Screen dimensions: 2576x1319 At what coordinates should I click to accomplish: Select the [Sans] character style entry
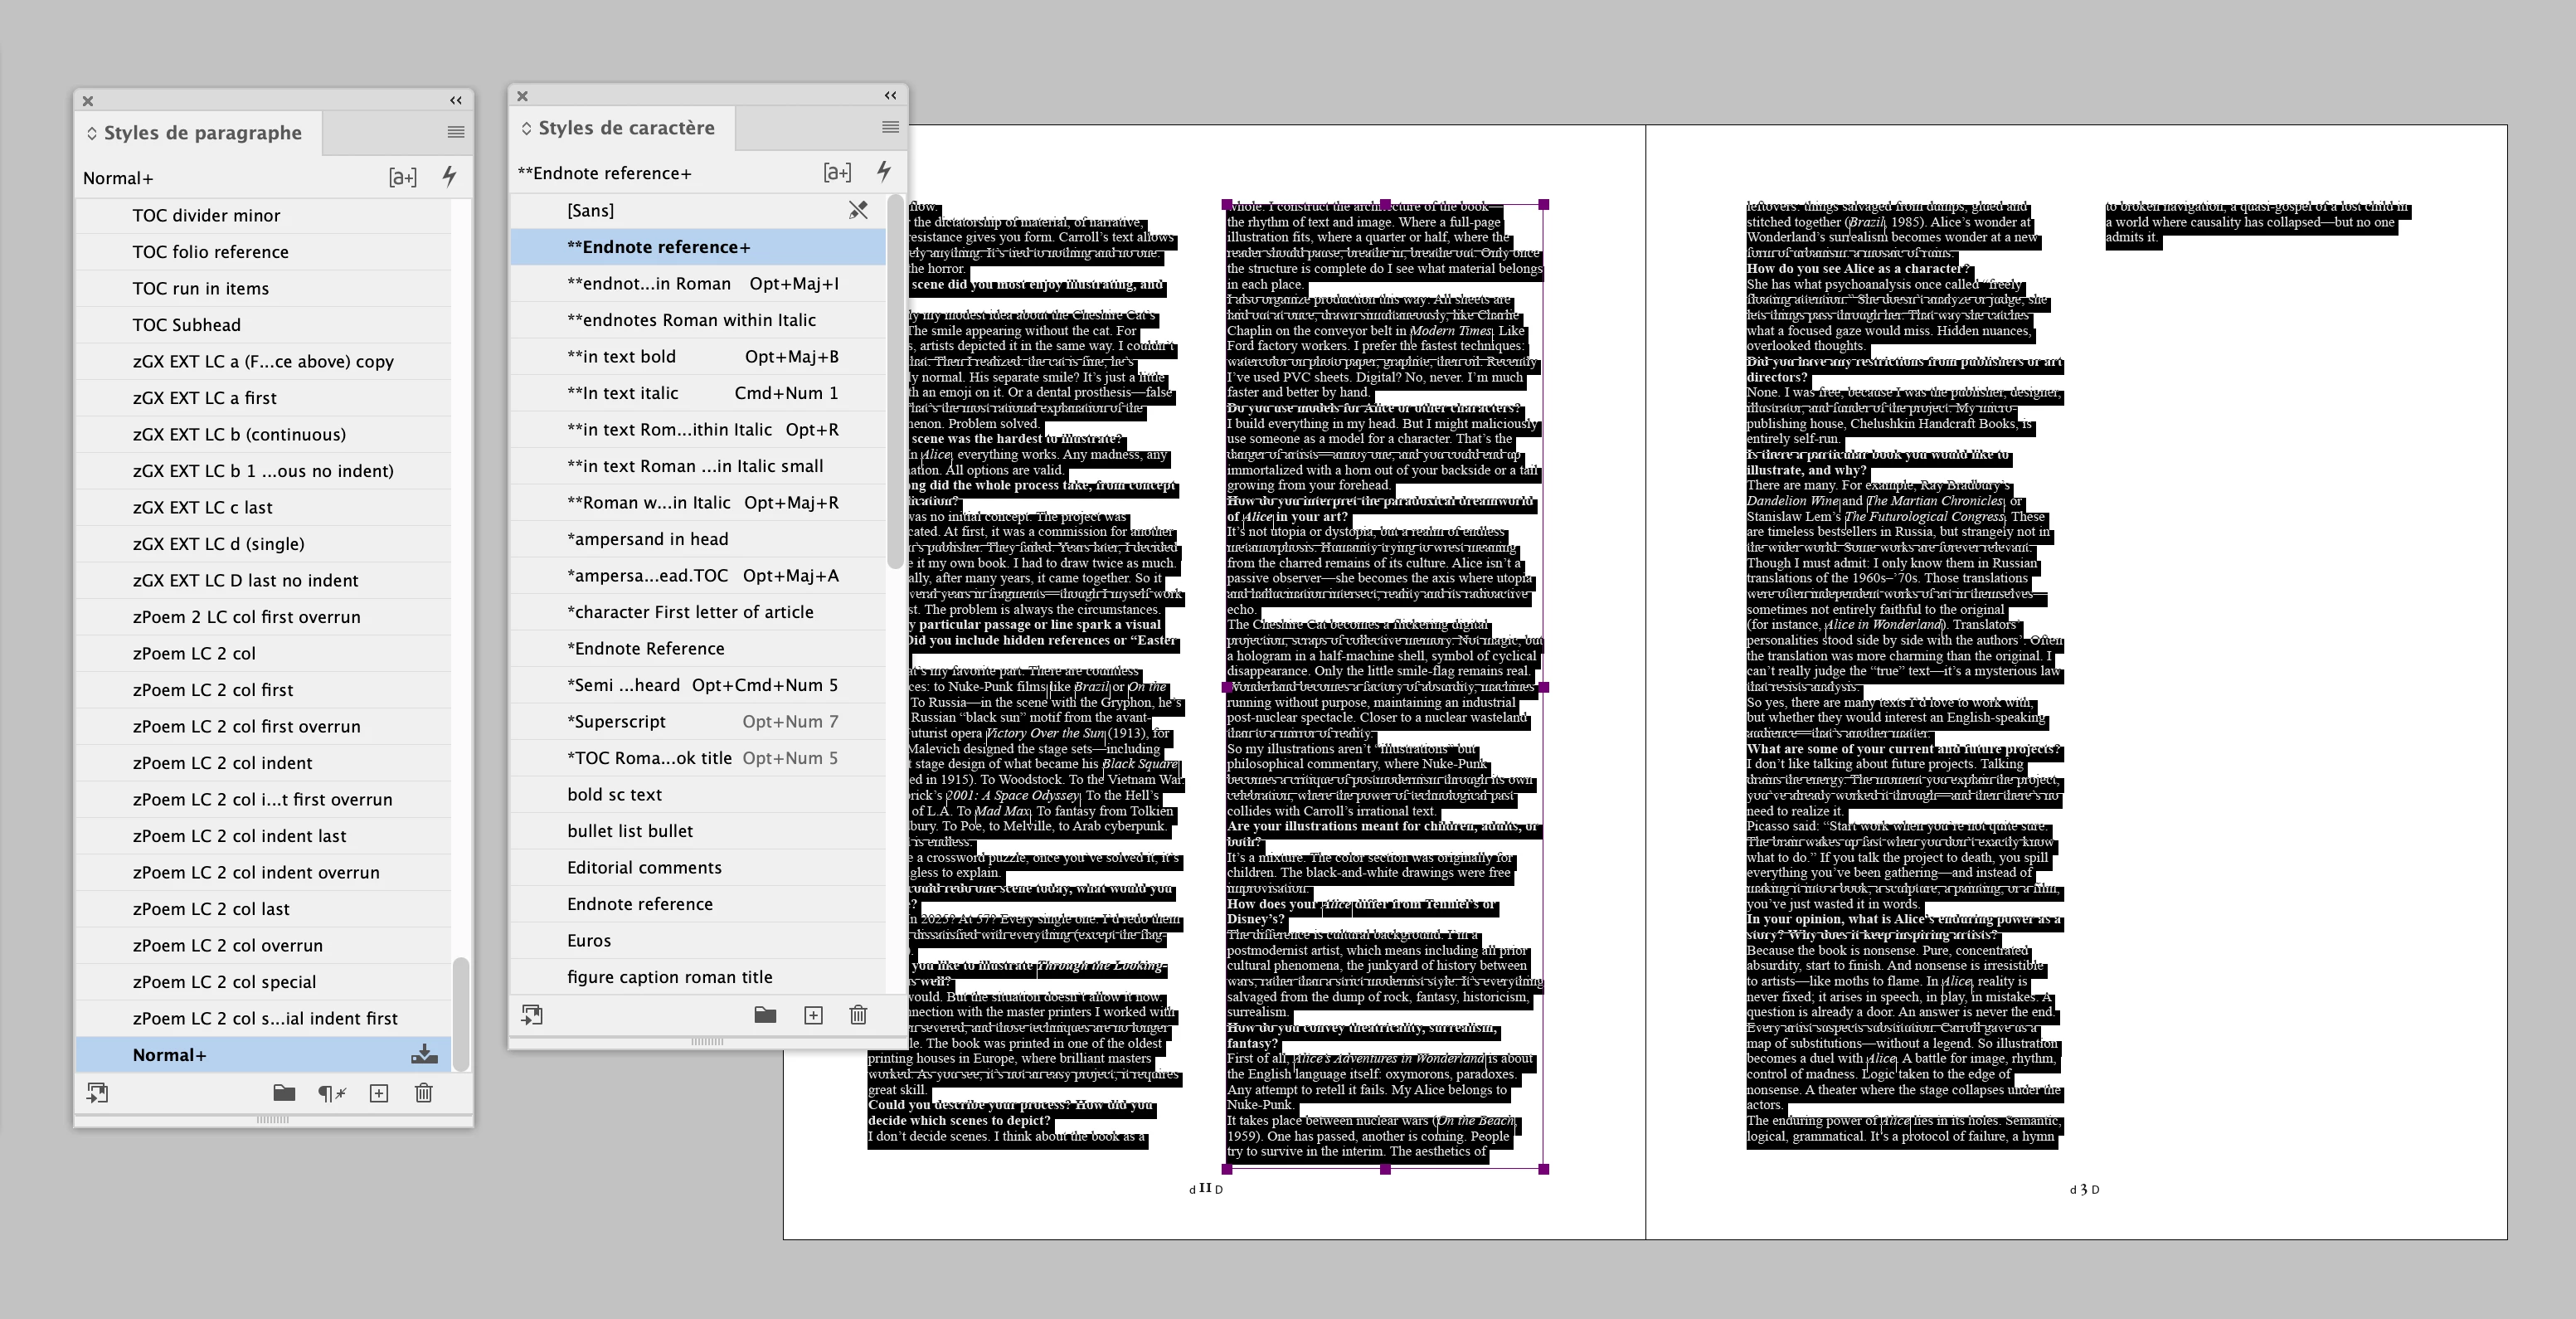point(590,210)
